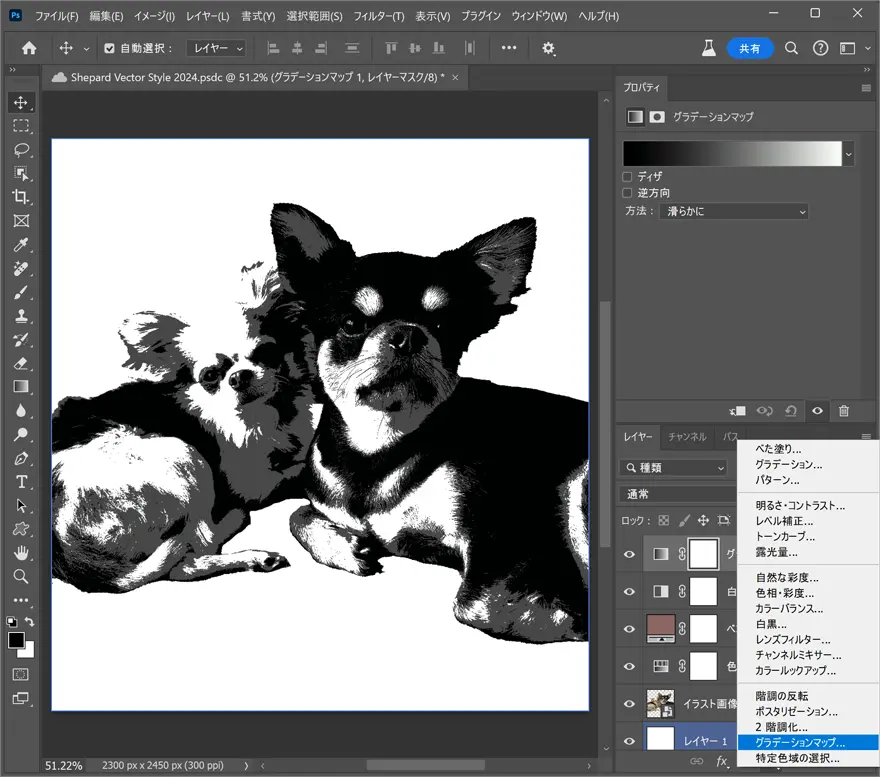The height and width of the screenshot is (777, 880).
Task: Select the Zoom tool
Action: pos(21,576)
